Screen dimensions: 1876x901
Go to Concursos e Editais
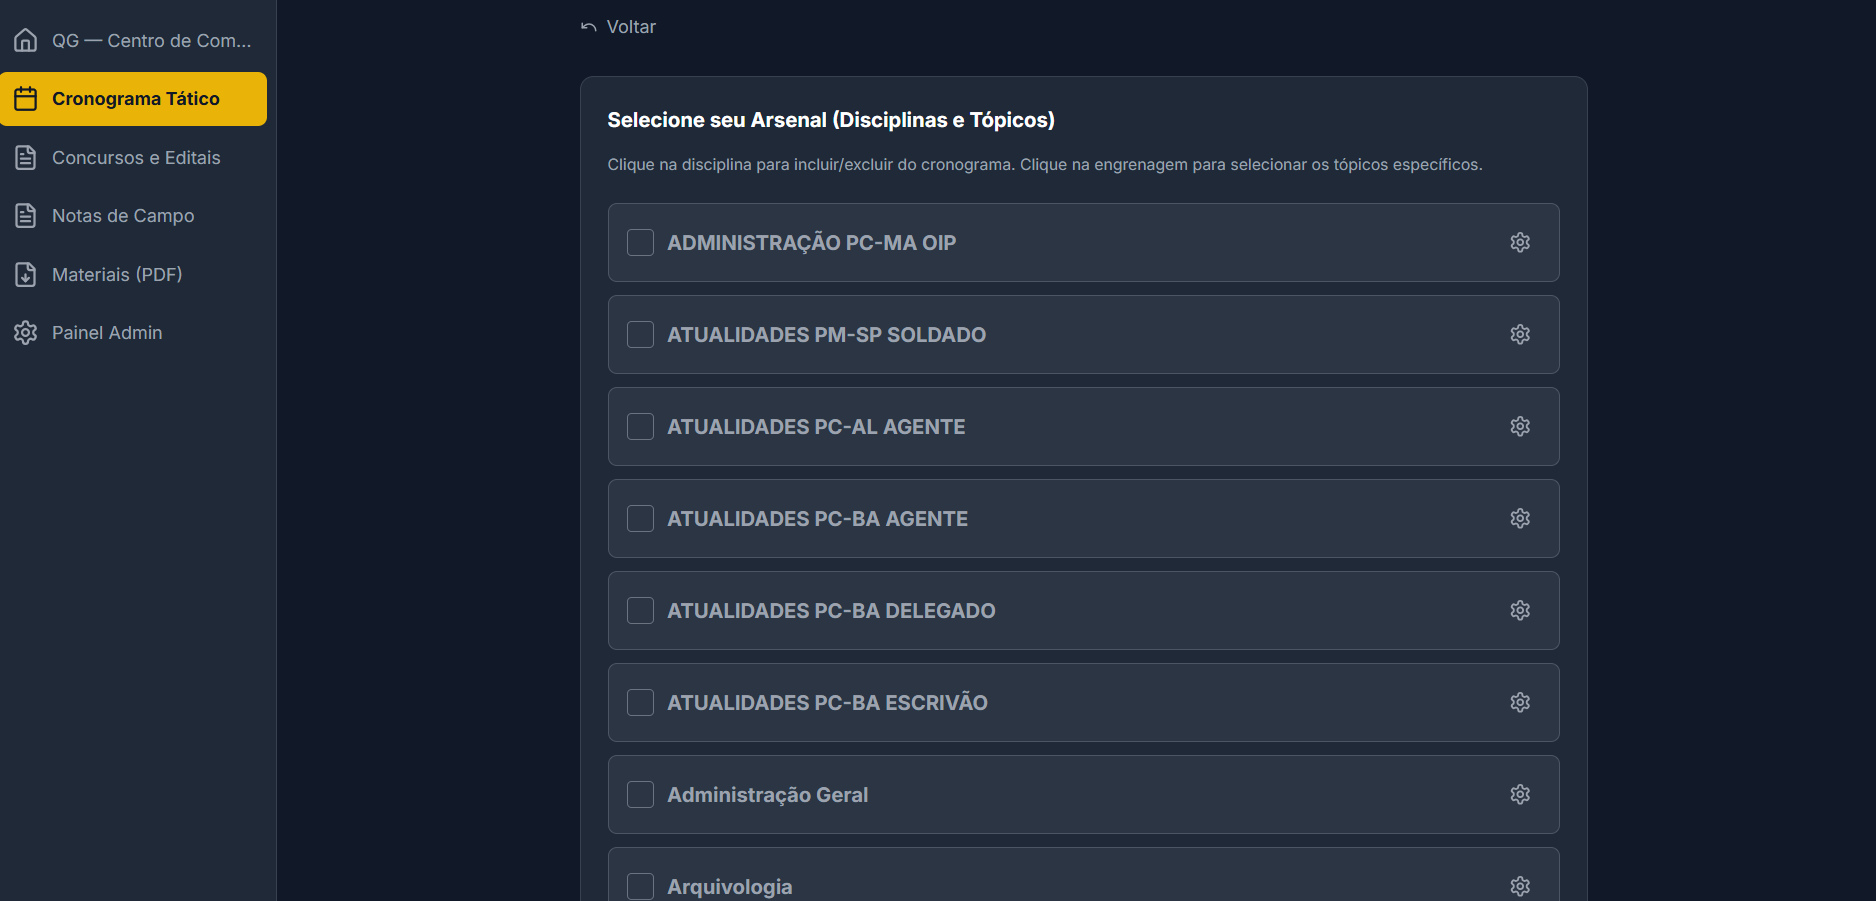(x=133, y=158)
